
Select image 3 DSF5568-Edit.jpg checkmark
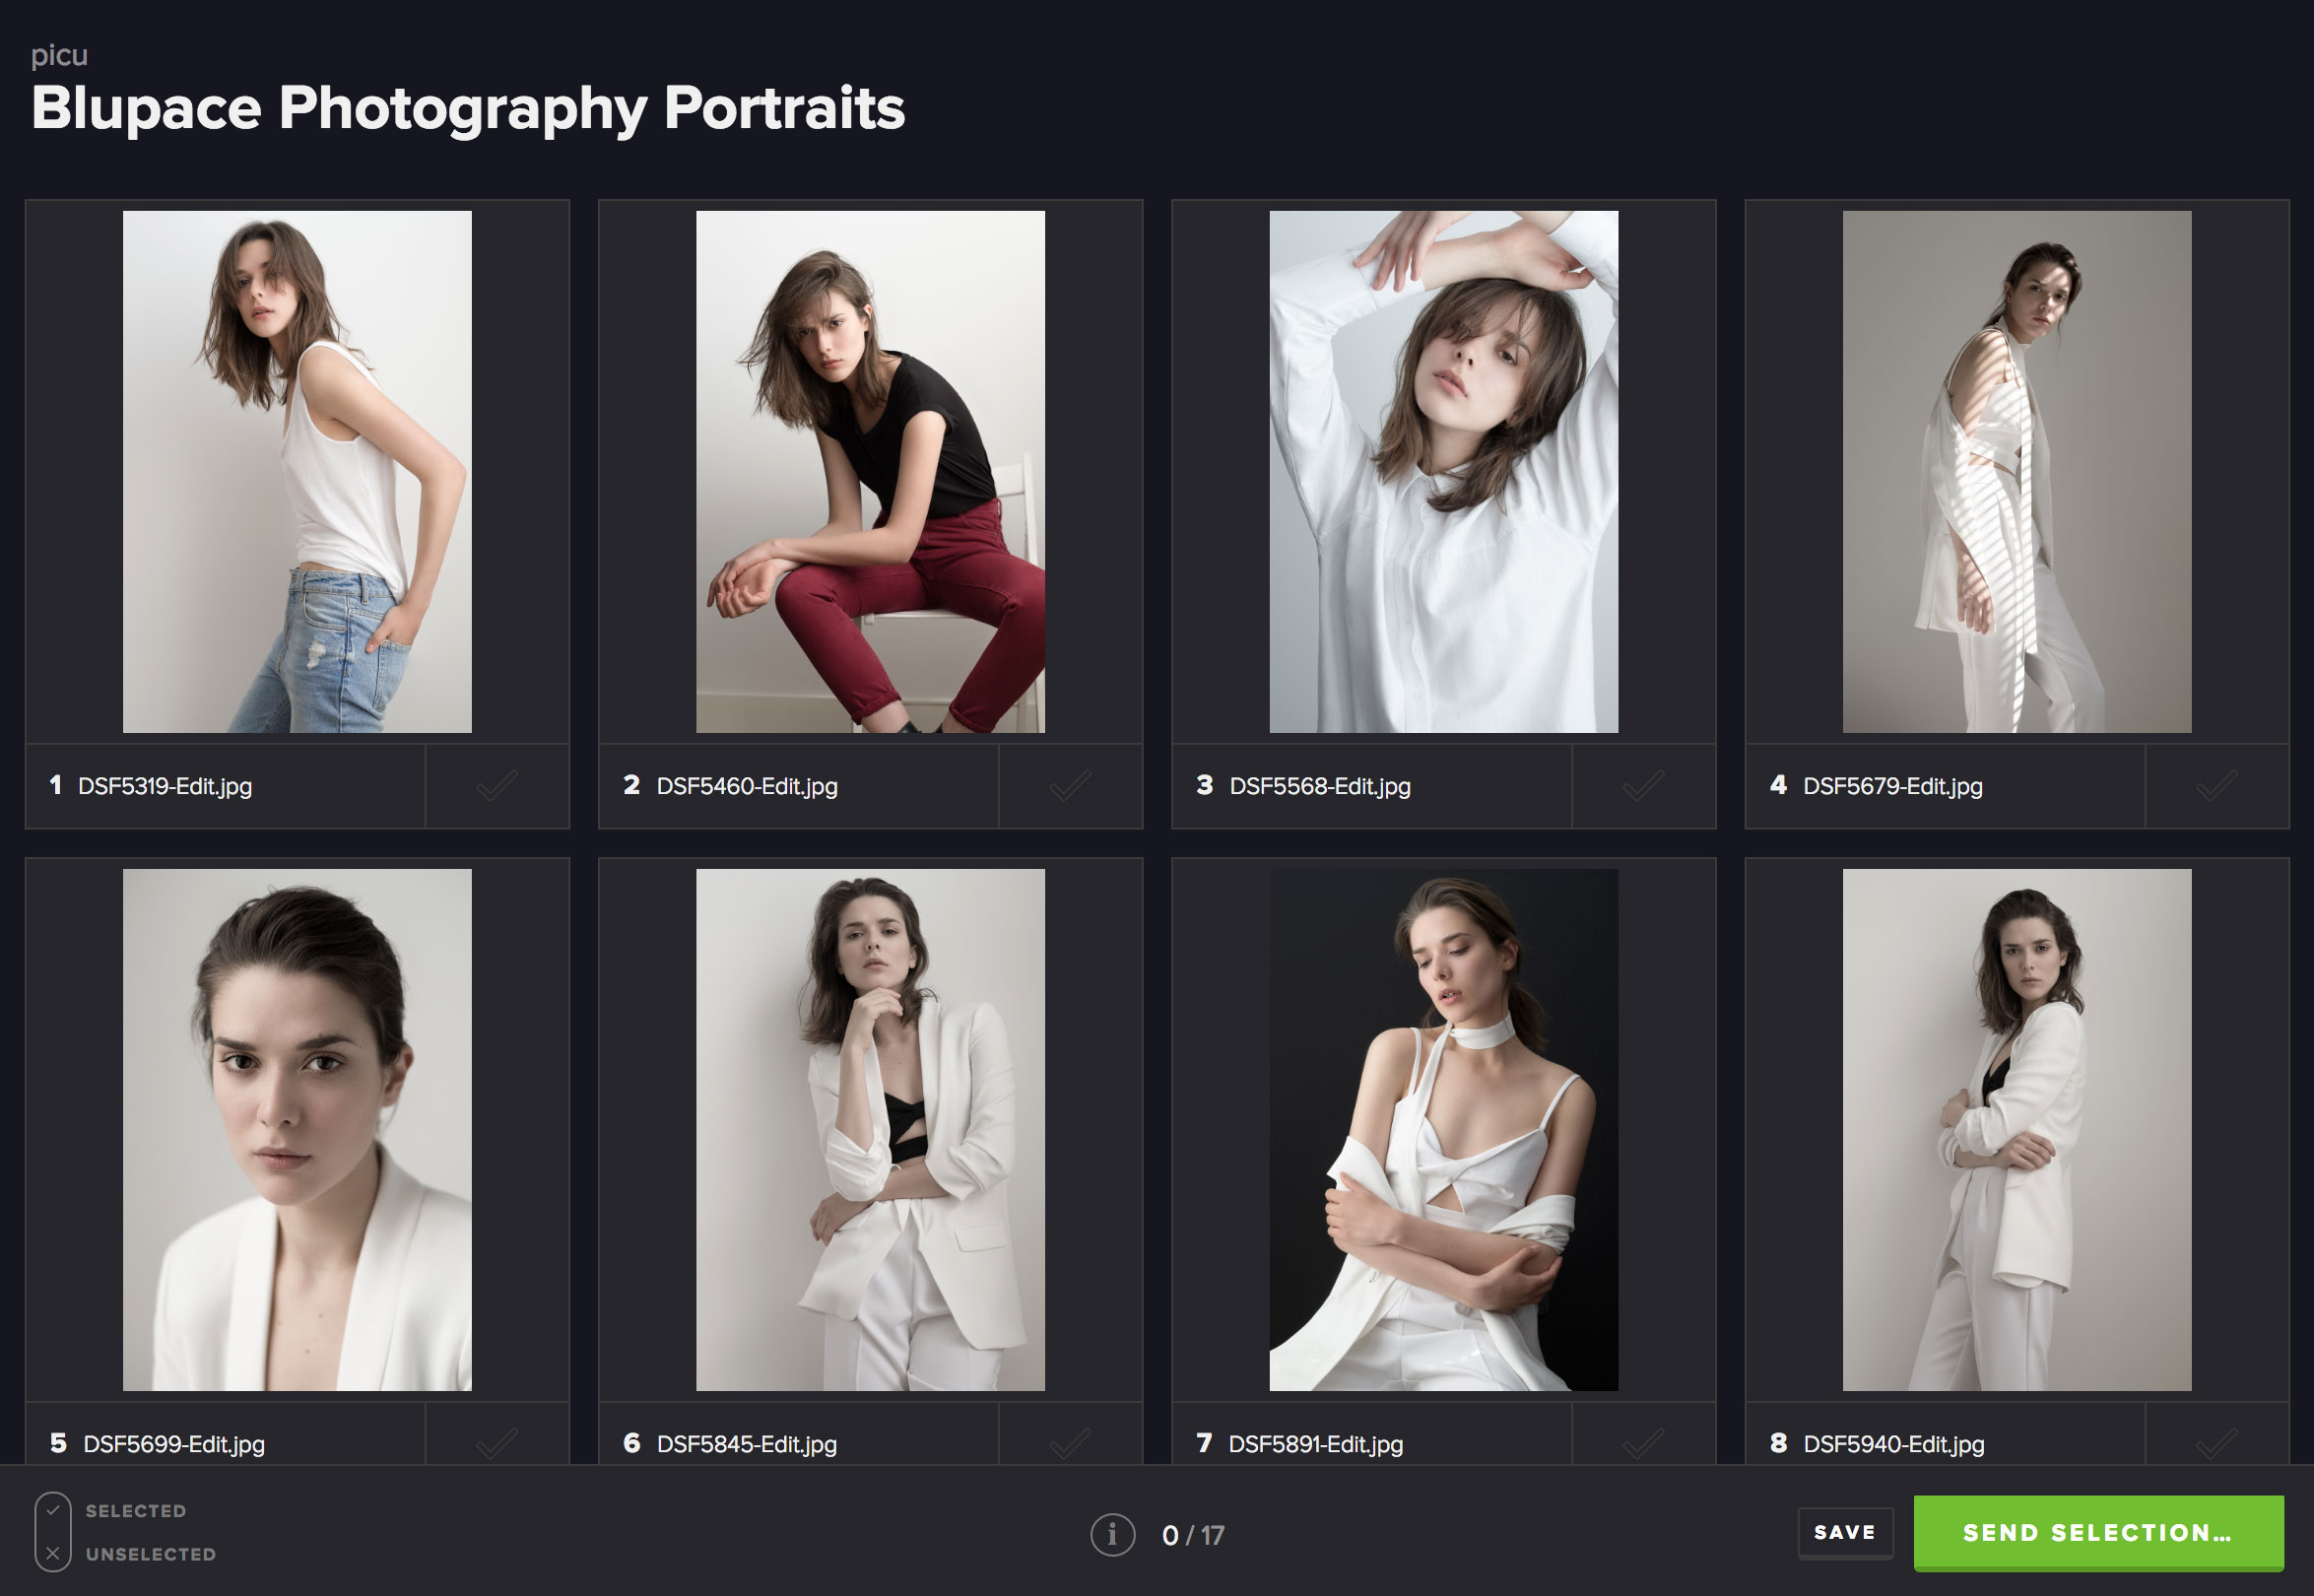[x=1643, y=786]
